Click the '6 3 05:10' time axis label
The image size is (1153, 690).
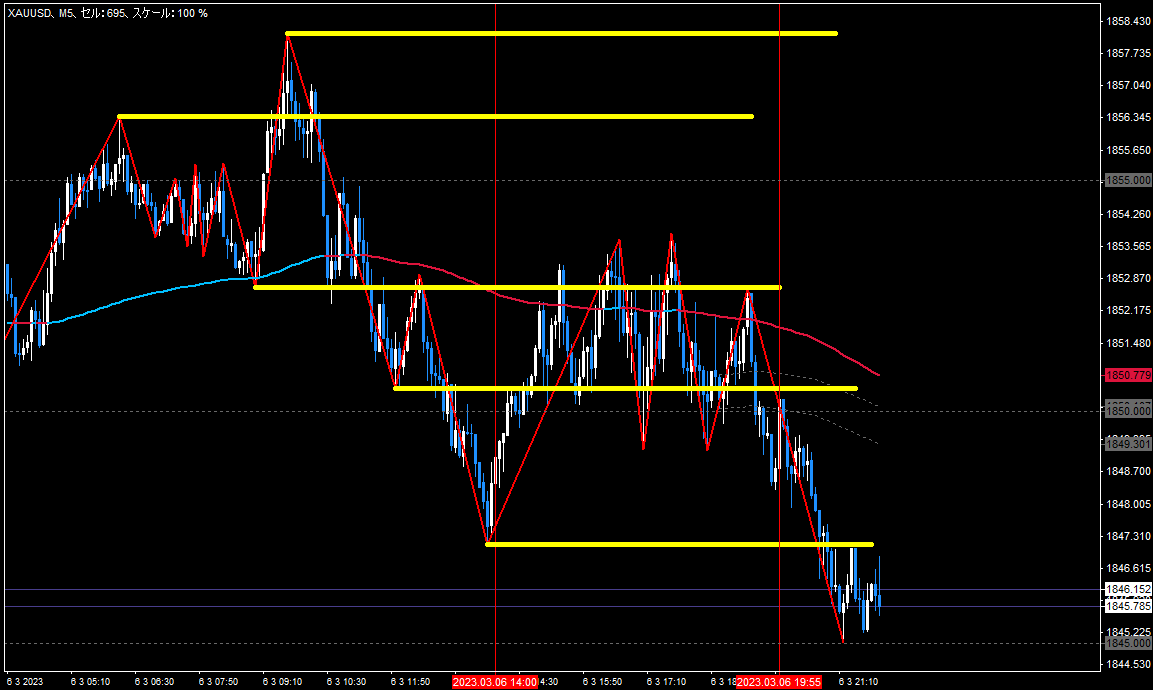click(x=90, y=682)
